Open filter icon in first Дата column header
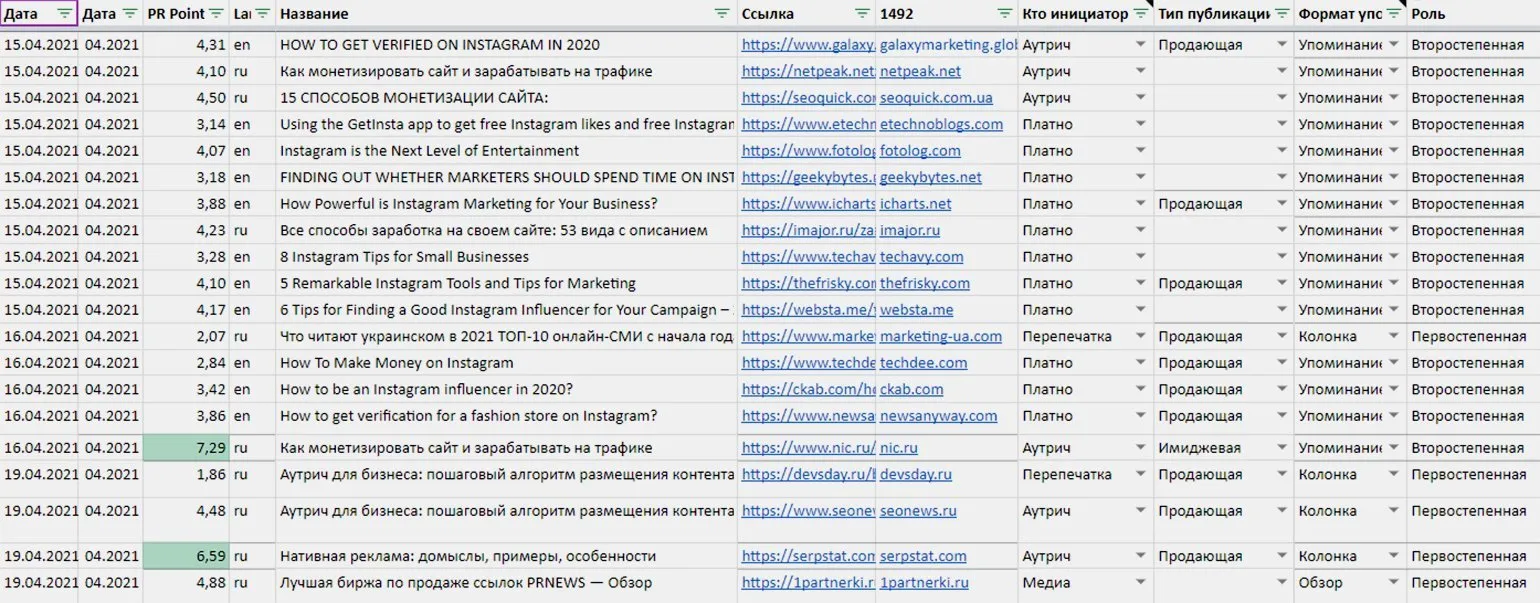 coord(65,14)
